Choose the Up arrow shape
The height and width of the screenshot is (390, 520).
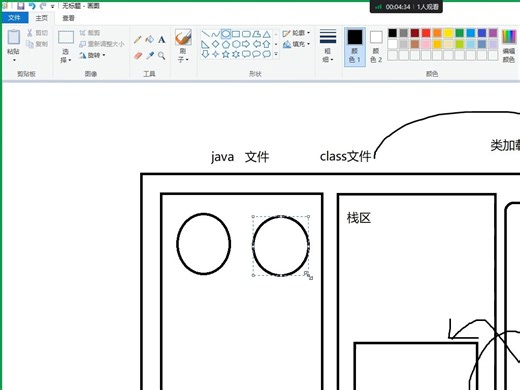(266, 44)
